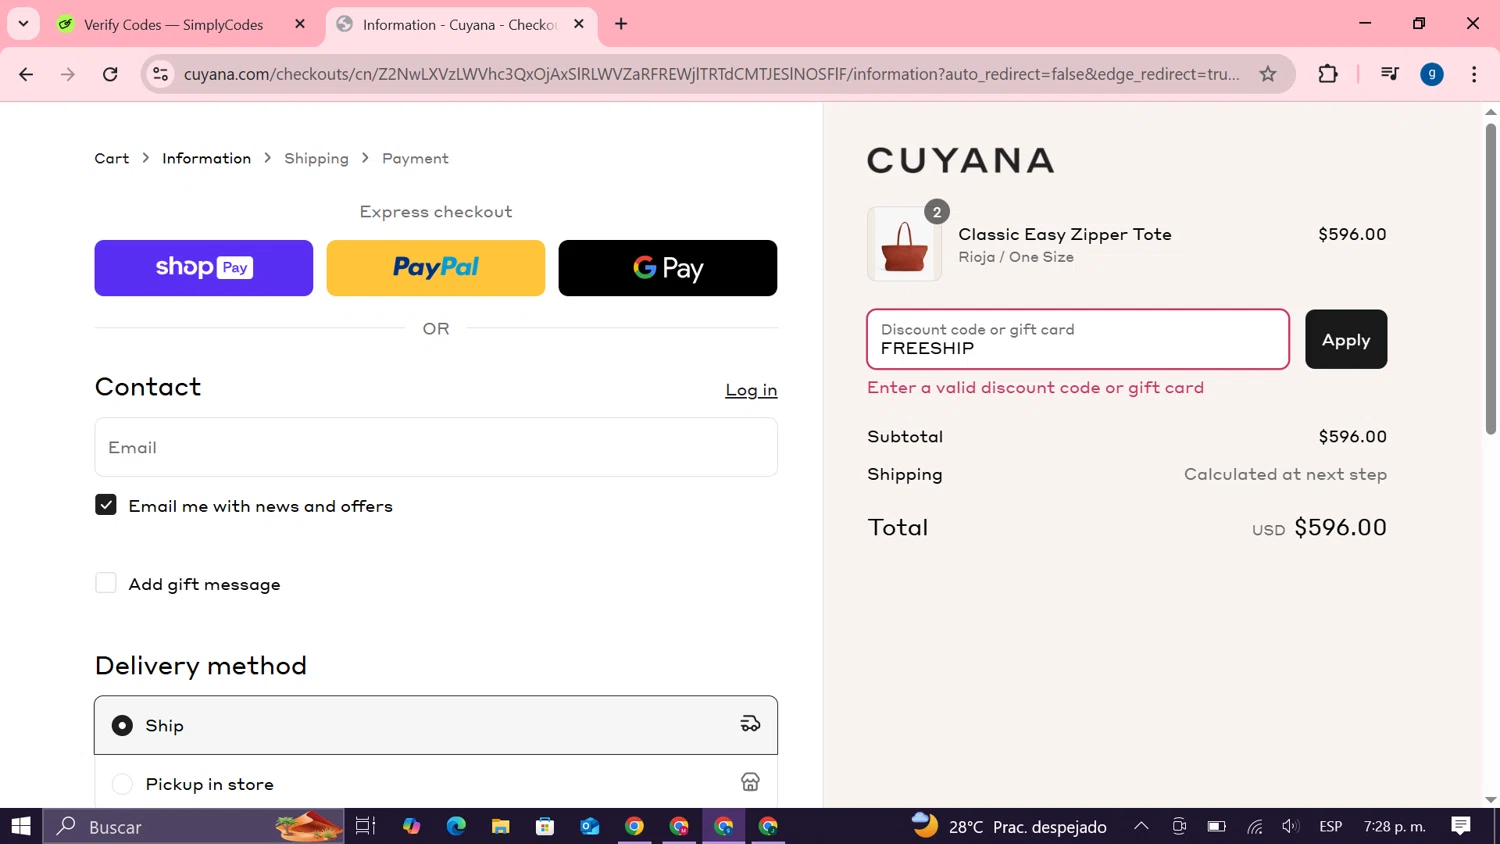
Task: Go back to the previous page
Action: point(26,74)
